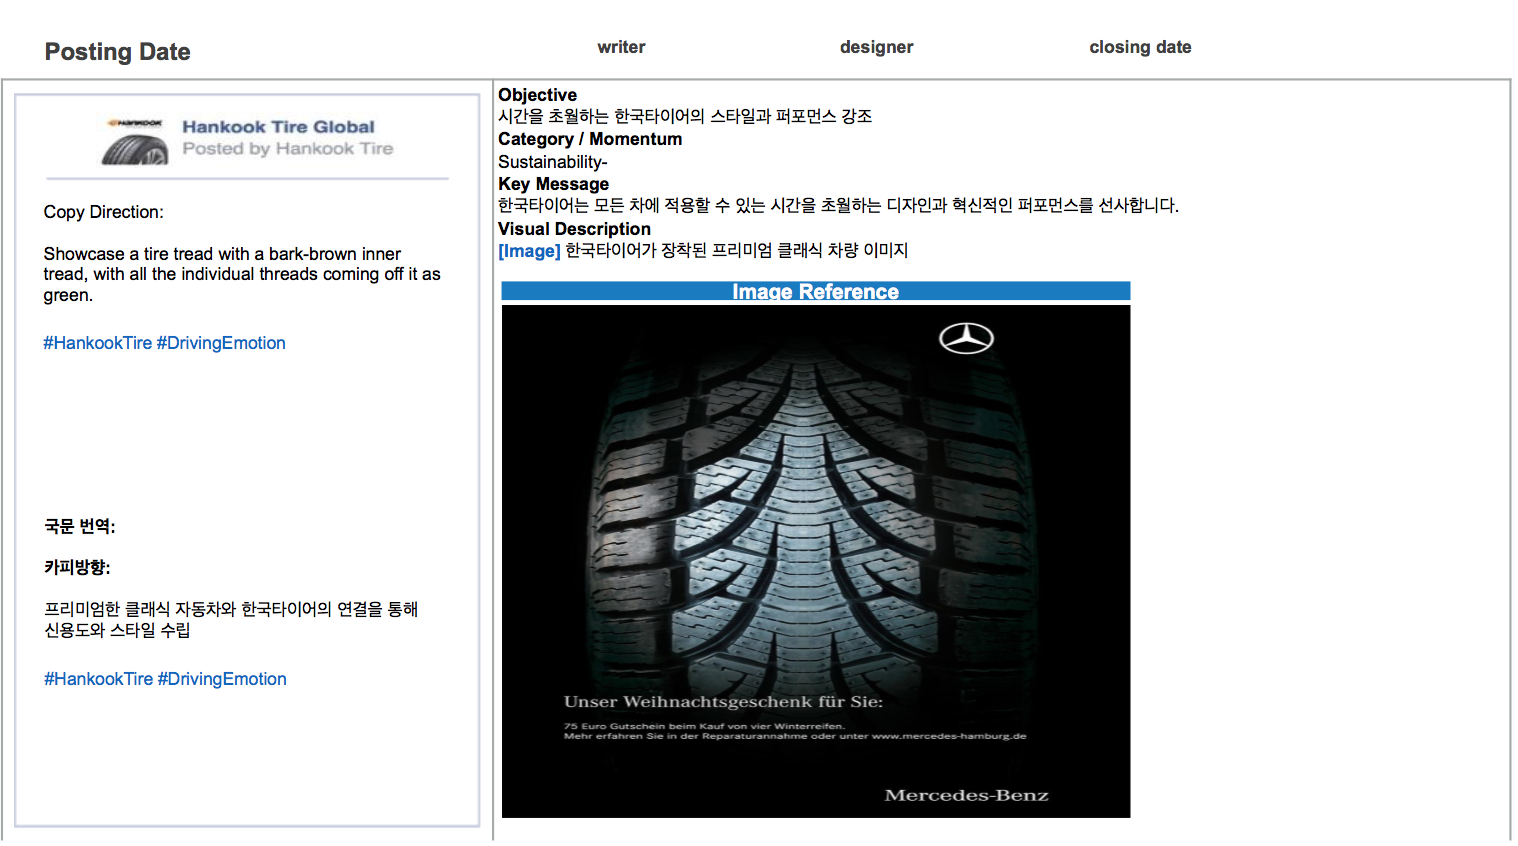Click the Objective heading
Image resolution: width=1518 pixels, height=846 pixels.
537,95
